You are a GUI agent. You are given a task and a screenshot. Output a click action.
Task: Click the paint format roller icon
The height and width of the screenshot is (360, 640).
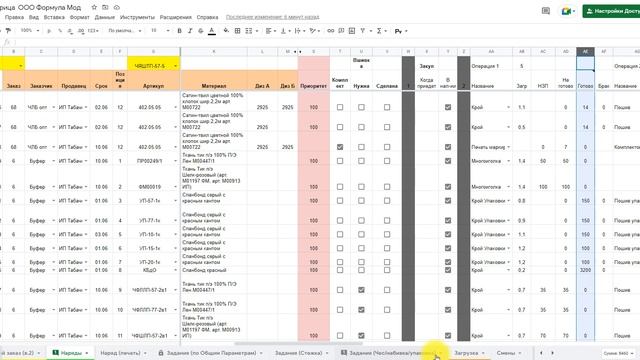(8, 31)
